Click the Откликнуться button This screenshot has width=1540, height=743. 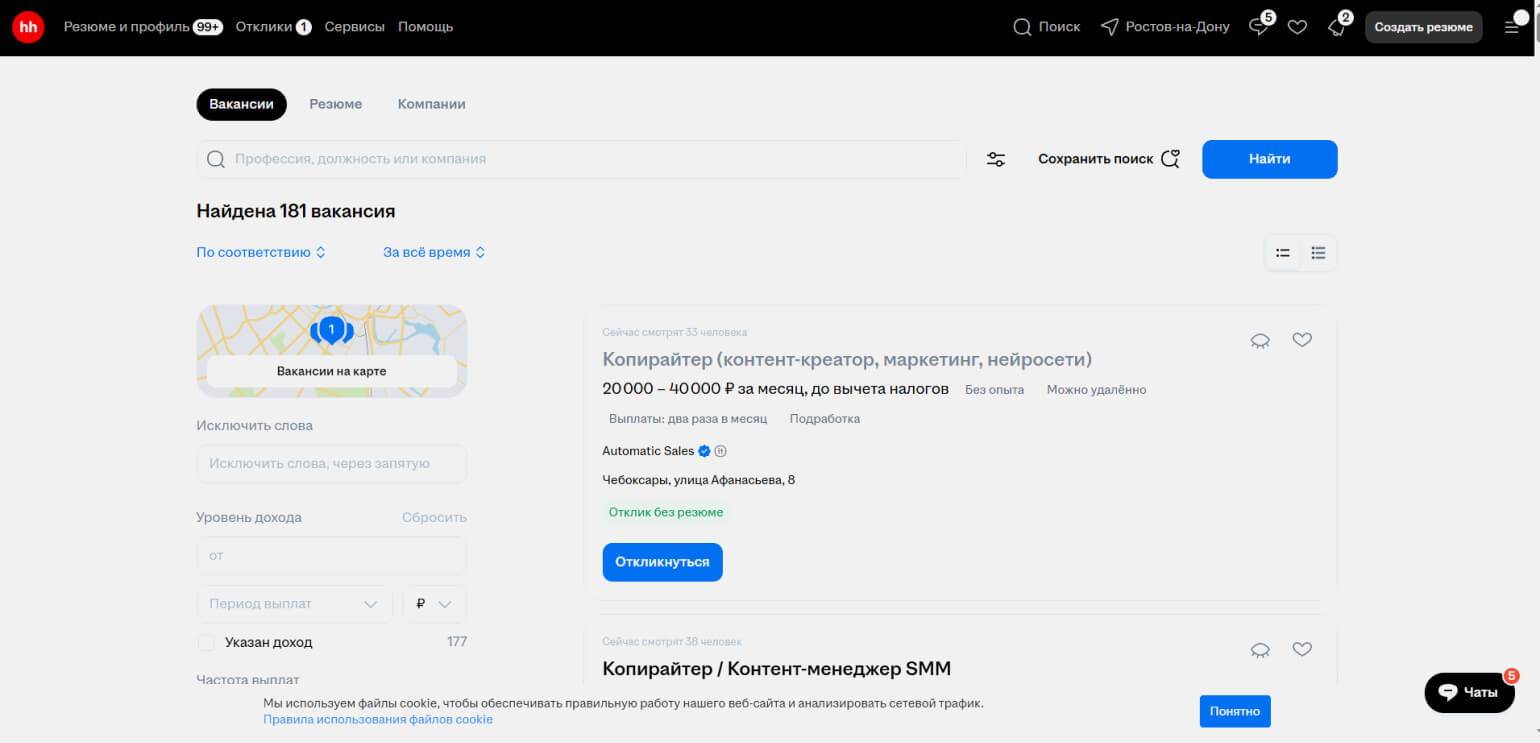point(662,562)
